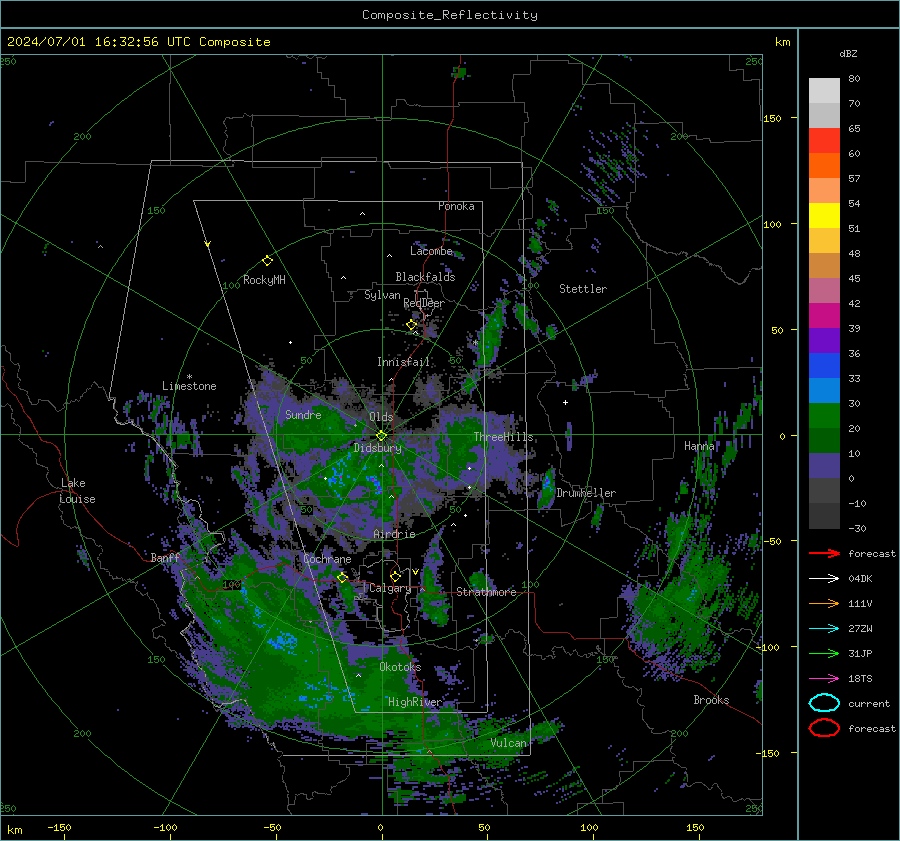Viewport: 900px width, 841px height.
Task: Click the HighRiver label
Action: (415, 702)
